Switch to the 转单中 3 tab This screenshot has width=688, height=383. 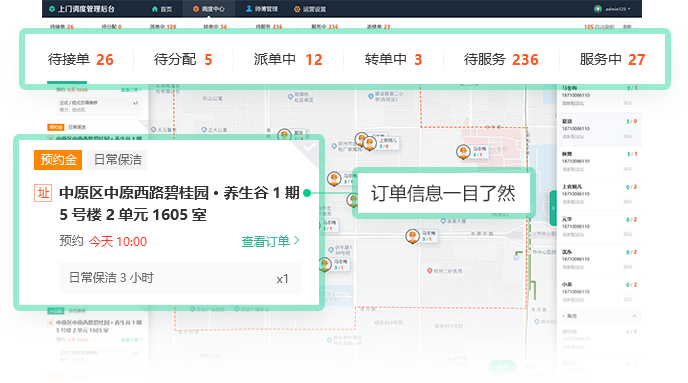(393, 59)
